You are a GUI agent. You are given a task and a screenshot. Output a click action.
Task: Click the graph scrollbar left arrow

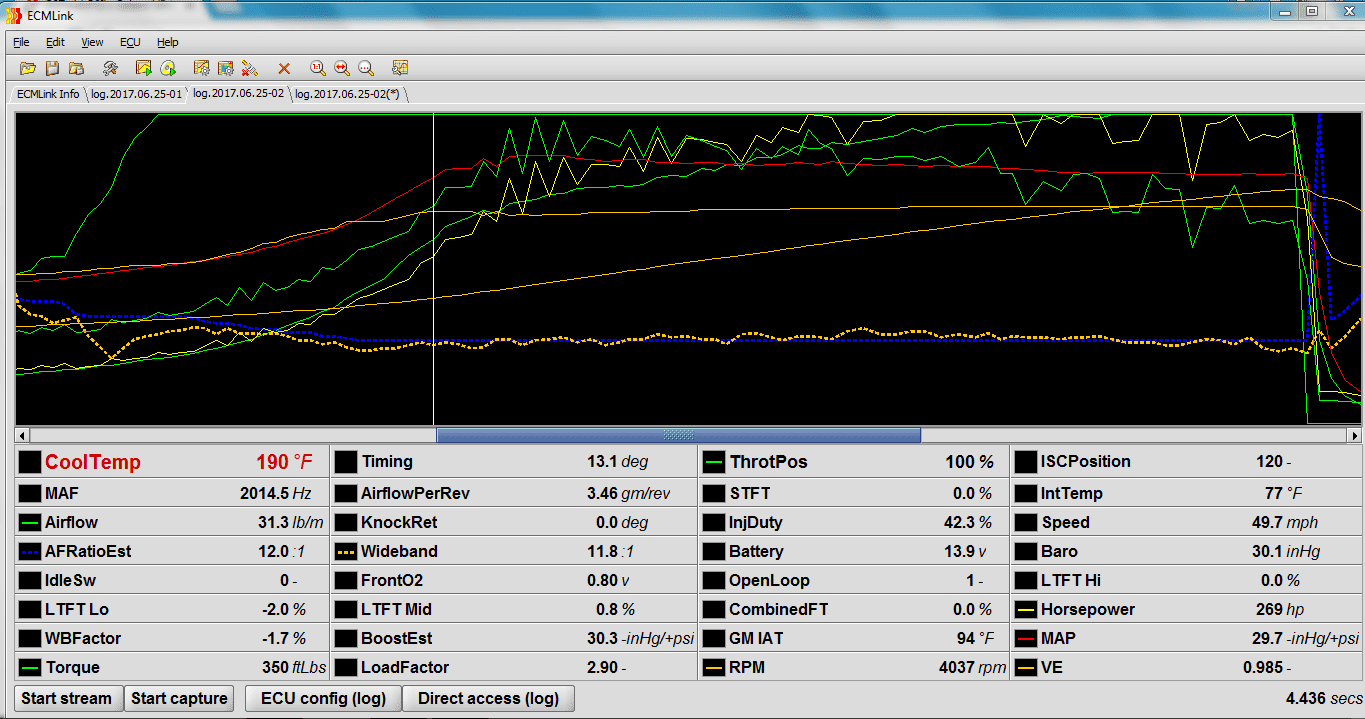click(22, 435)
